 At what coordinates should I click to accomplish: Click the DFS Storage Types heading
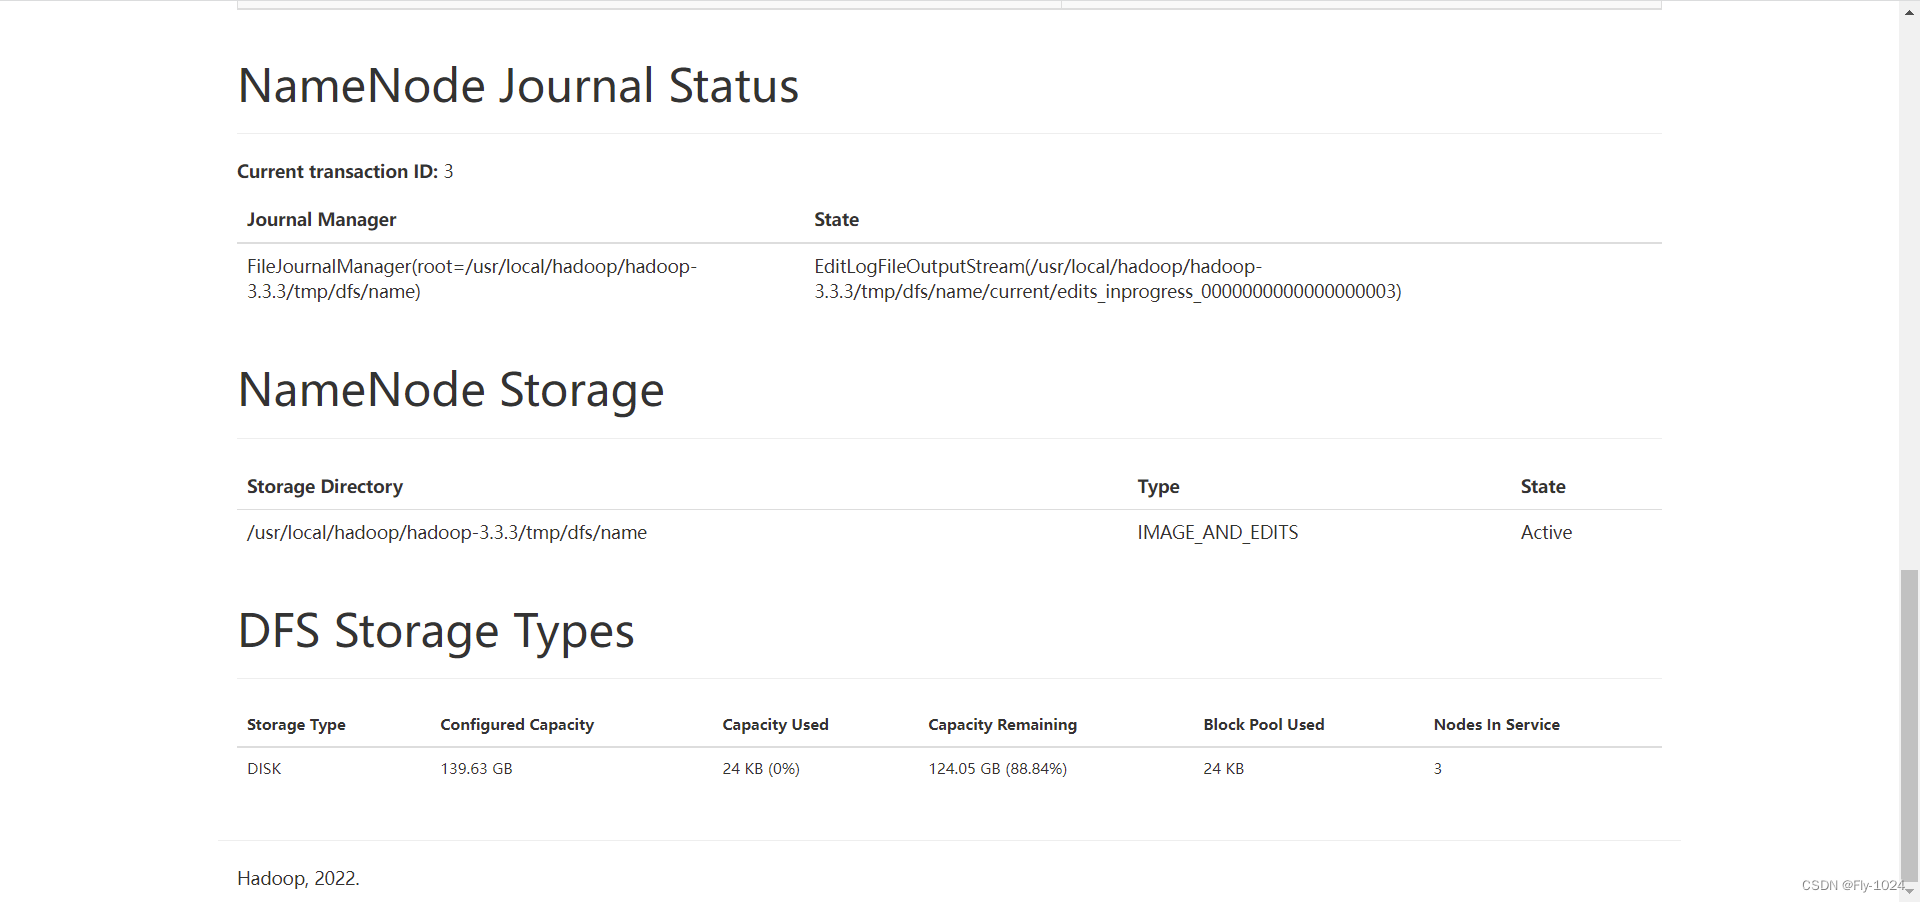436,631
